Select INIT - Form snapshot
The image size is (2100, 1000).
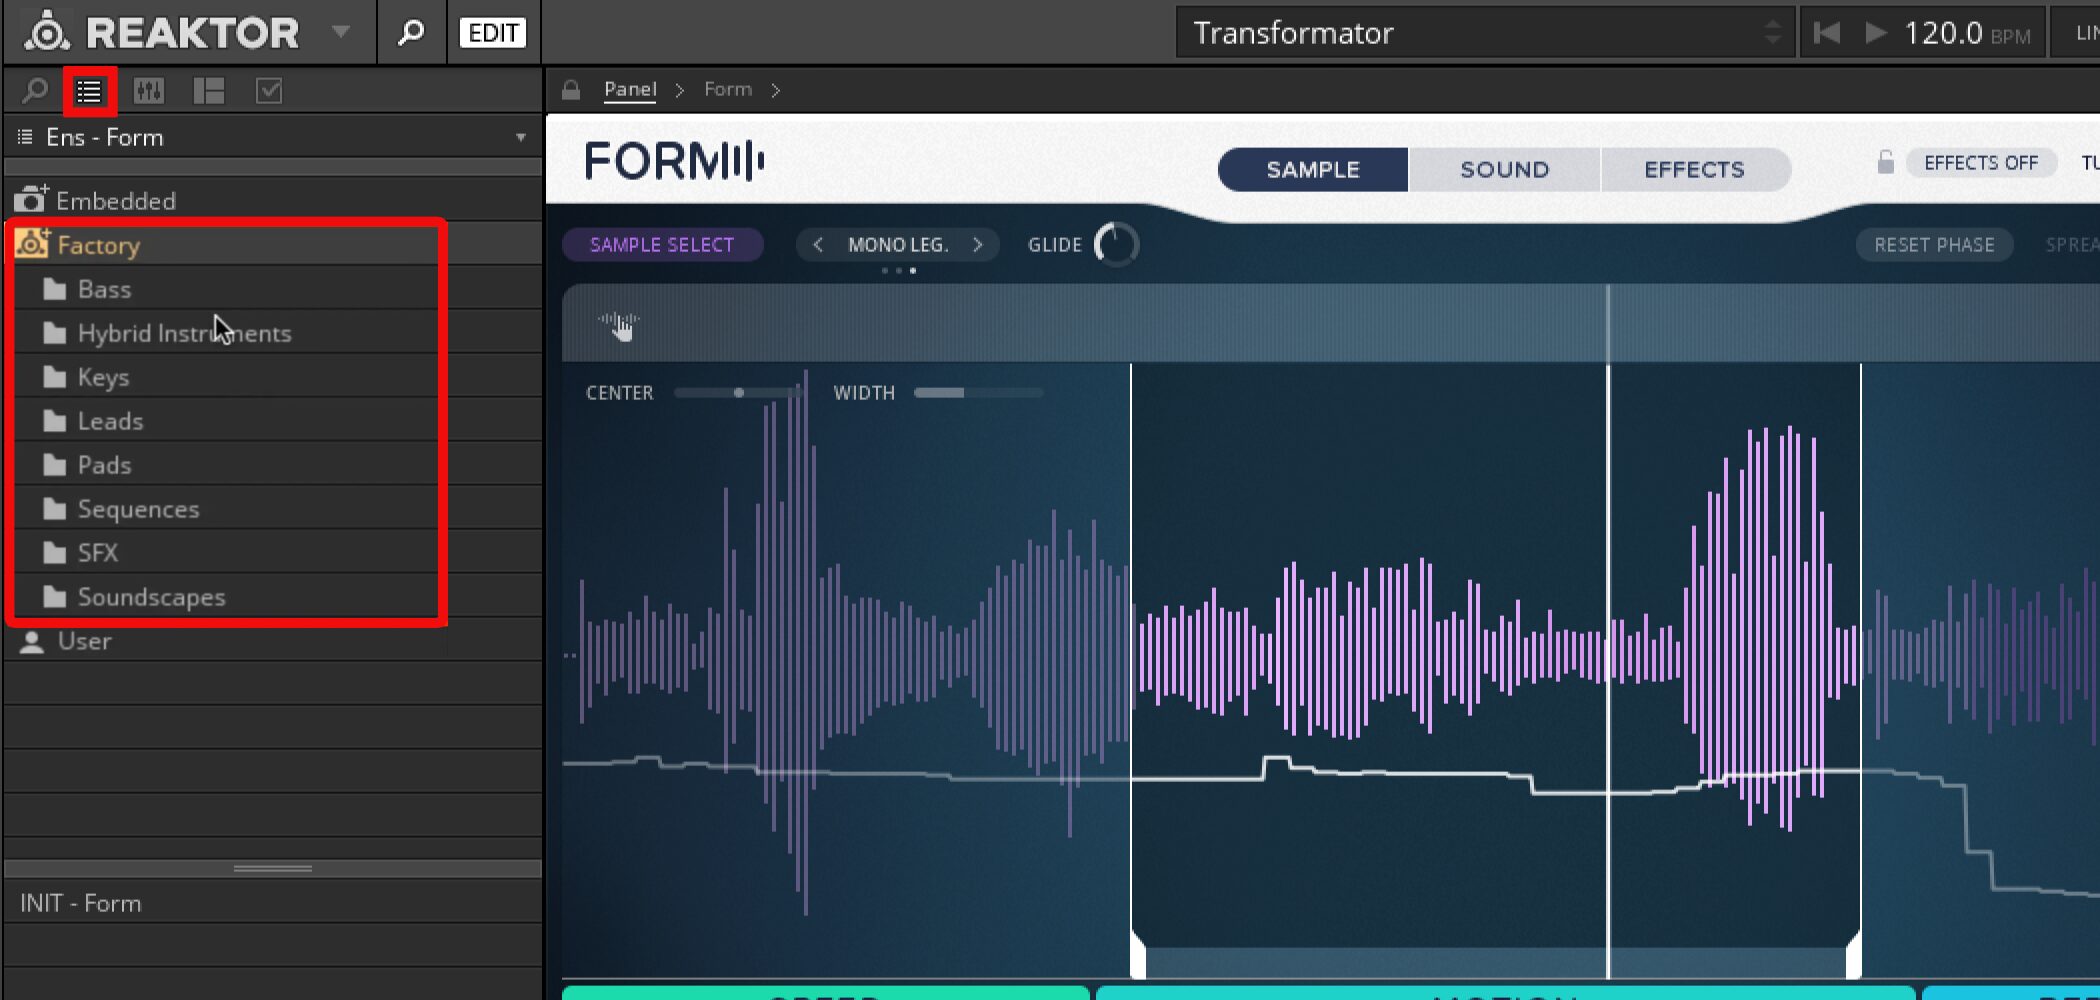point(273,903)
